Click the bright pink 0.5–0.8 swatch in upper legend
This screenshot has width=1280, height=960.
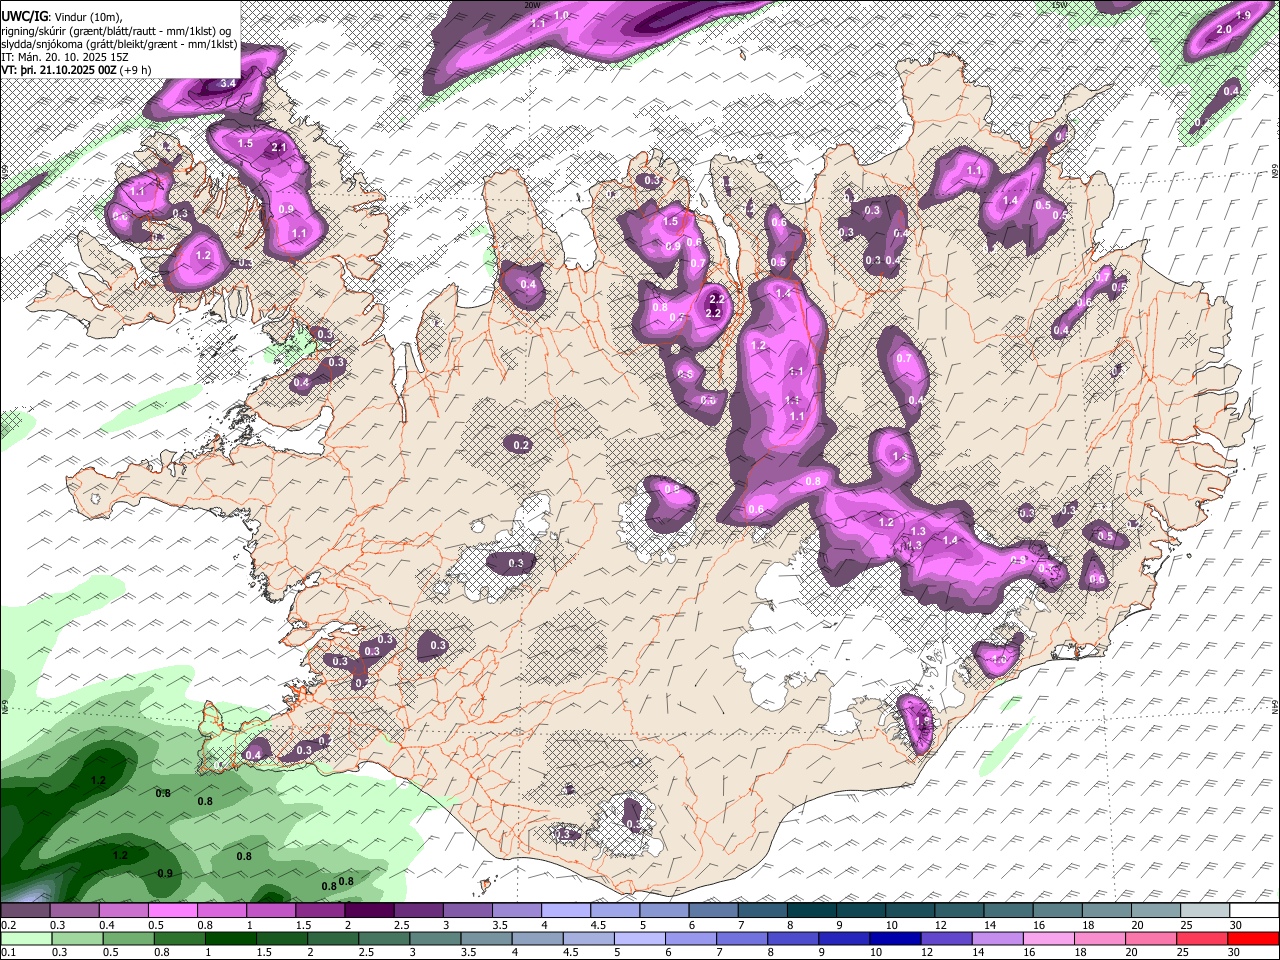click(173, 911)
